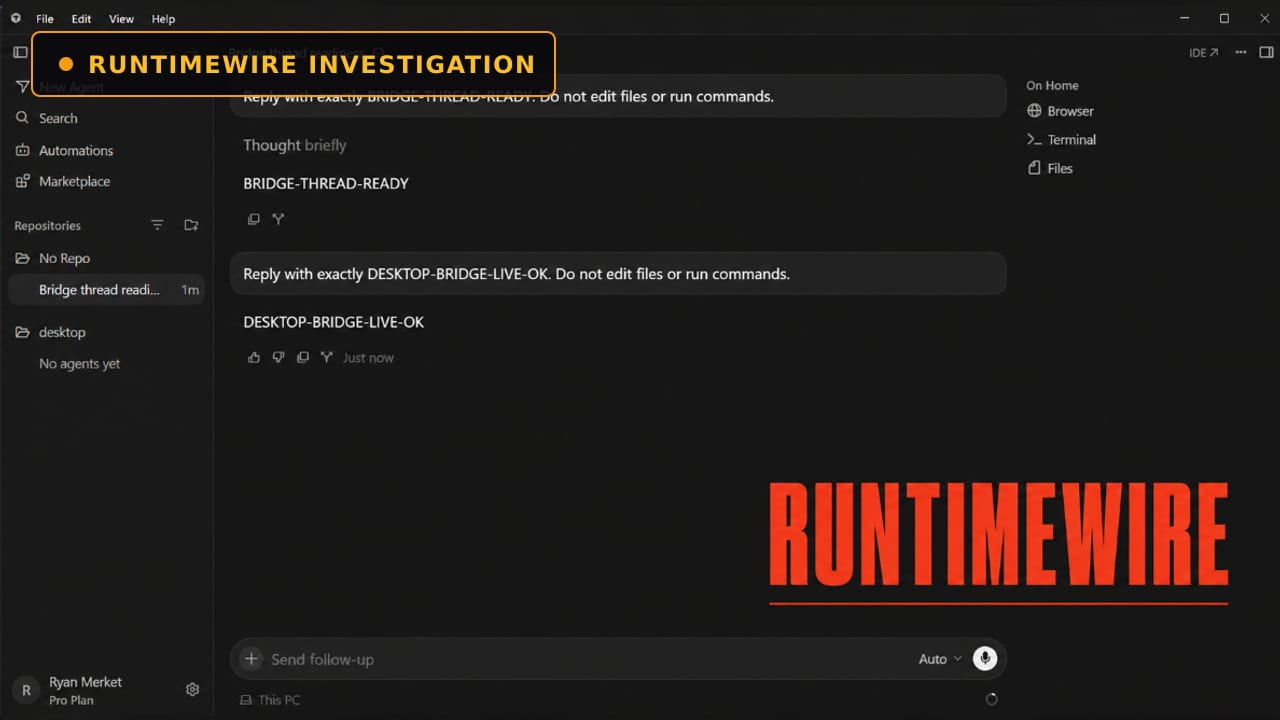Screen dimensions: 1280x720
Task: Click the 'Just now' timestamp
Action: point(368,358)
